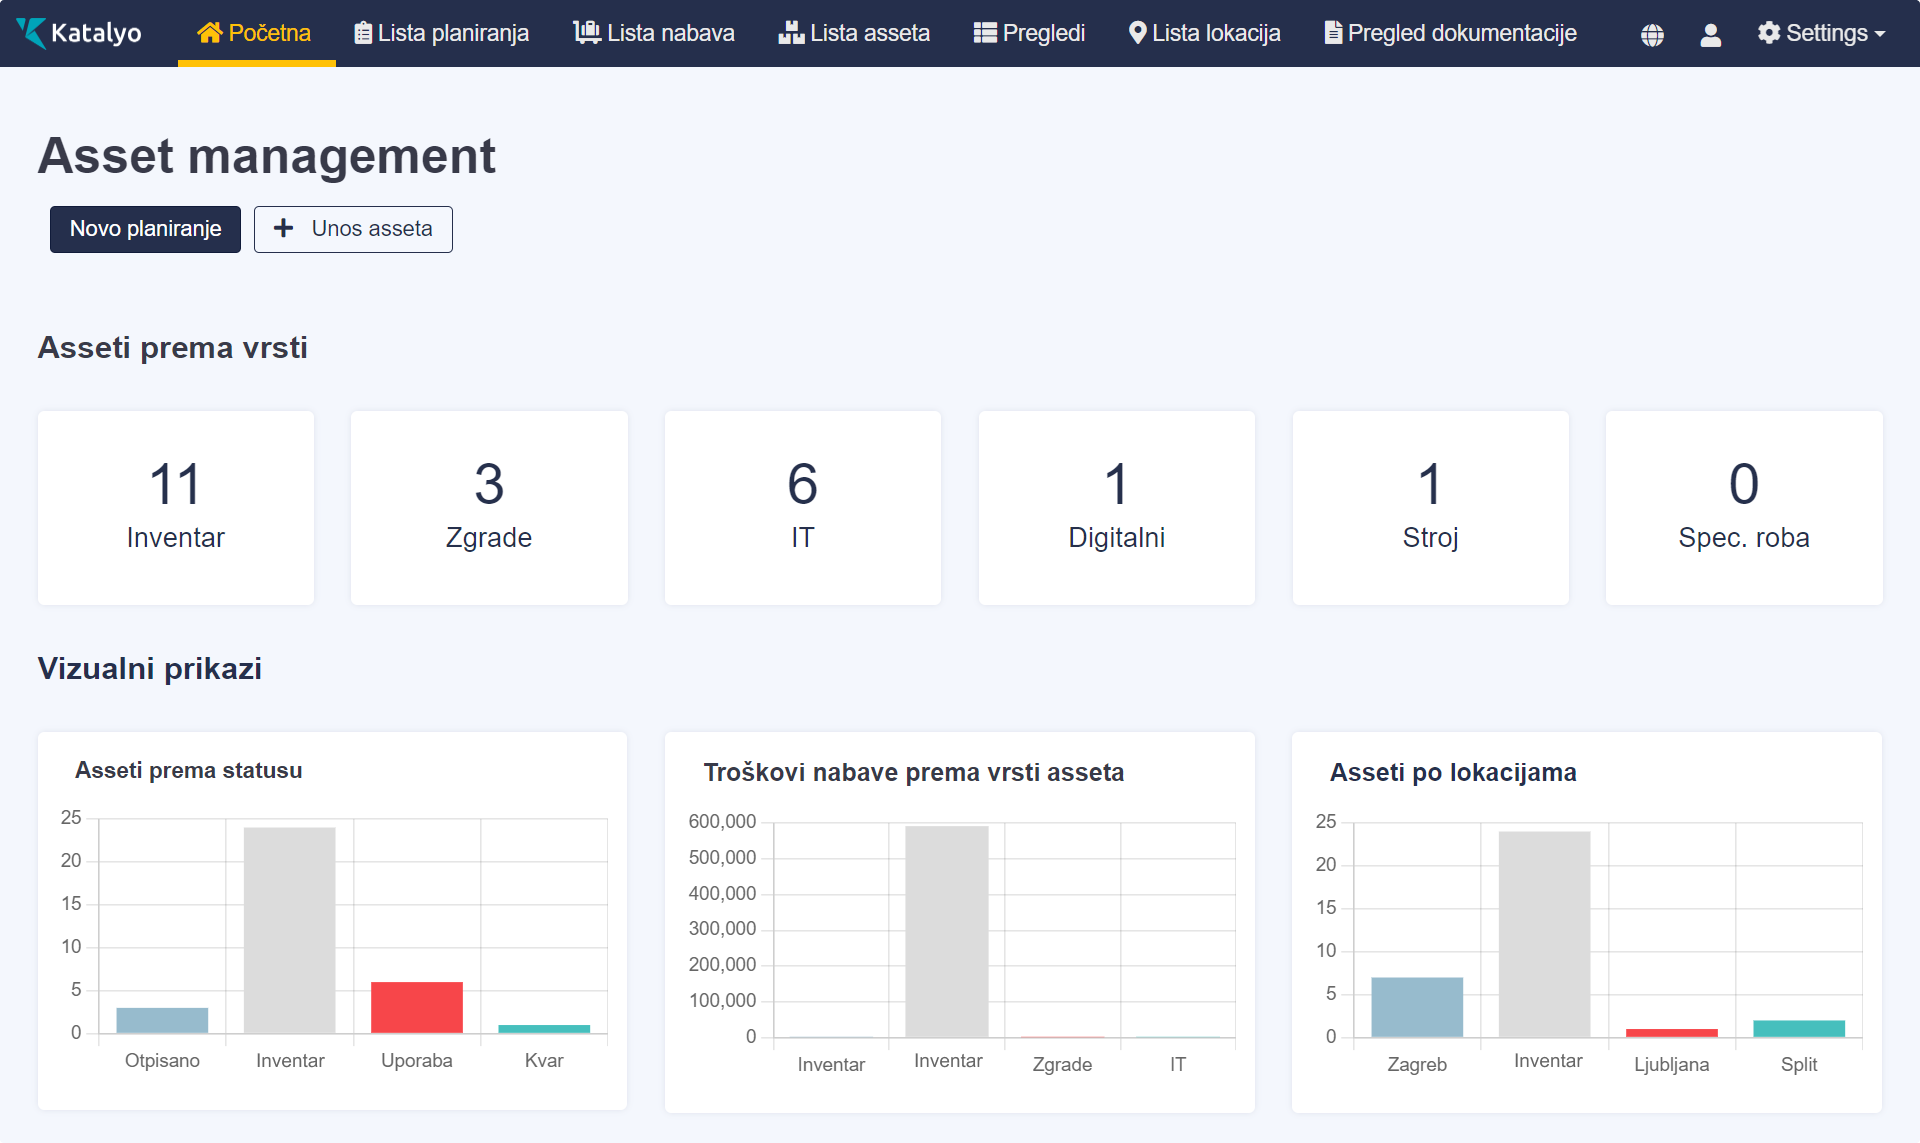
Task: Open the Lista asseta menu item
Action: pyautogui.click(x=854, y=33)
